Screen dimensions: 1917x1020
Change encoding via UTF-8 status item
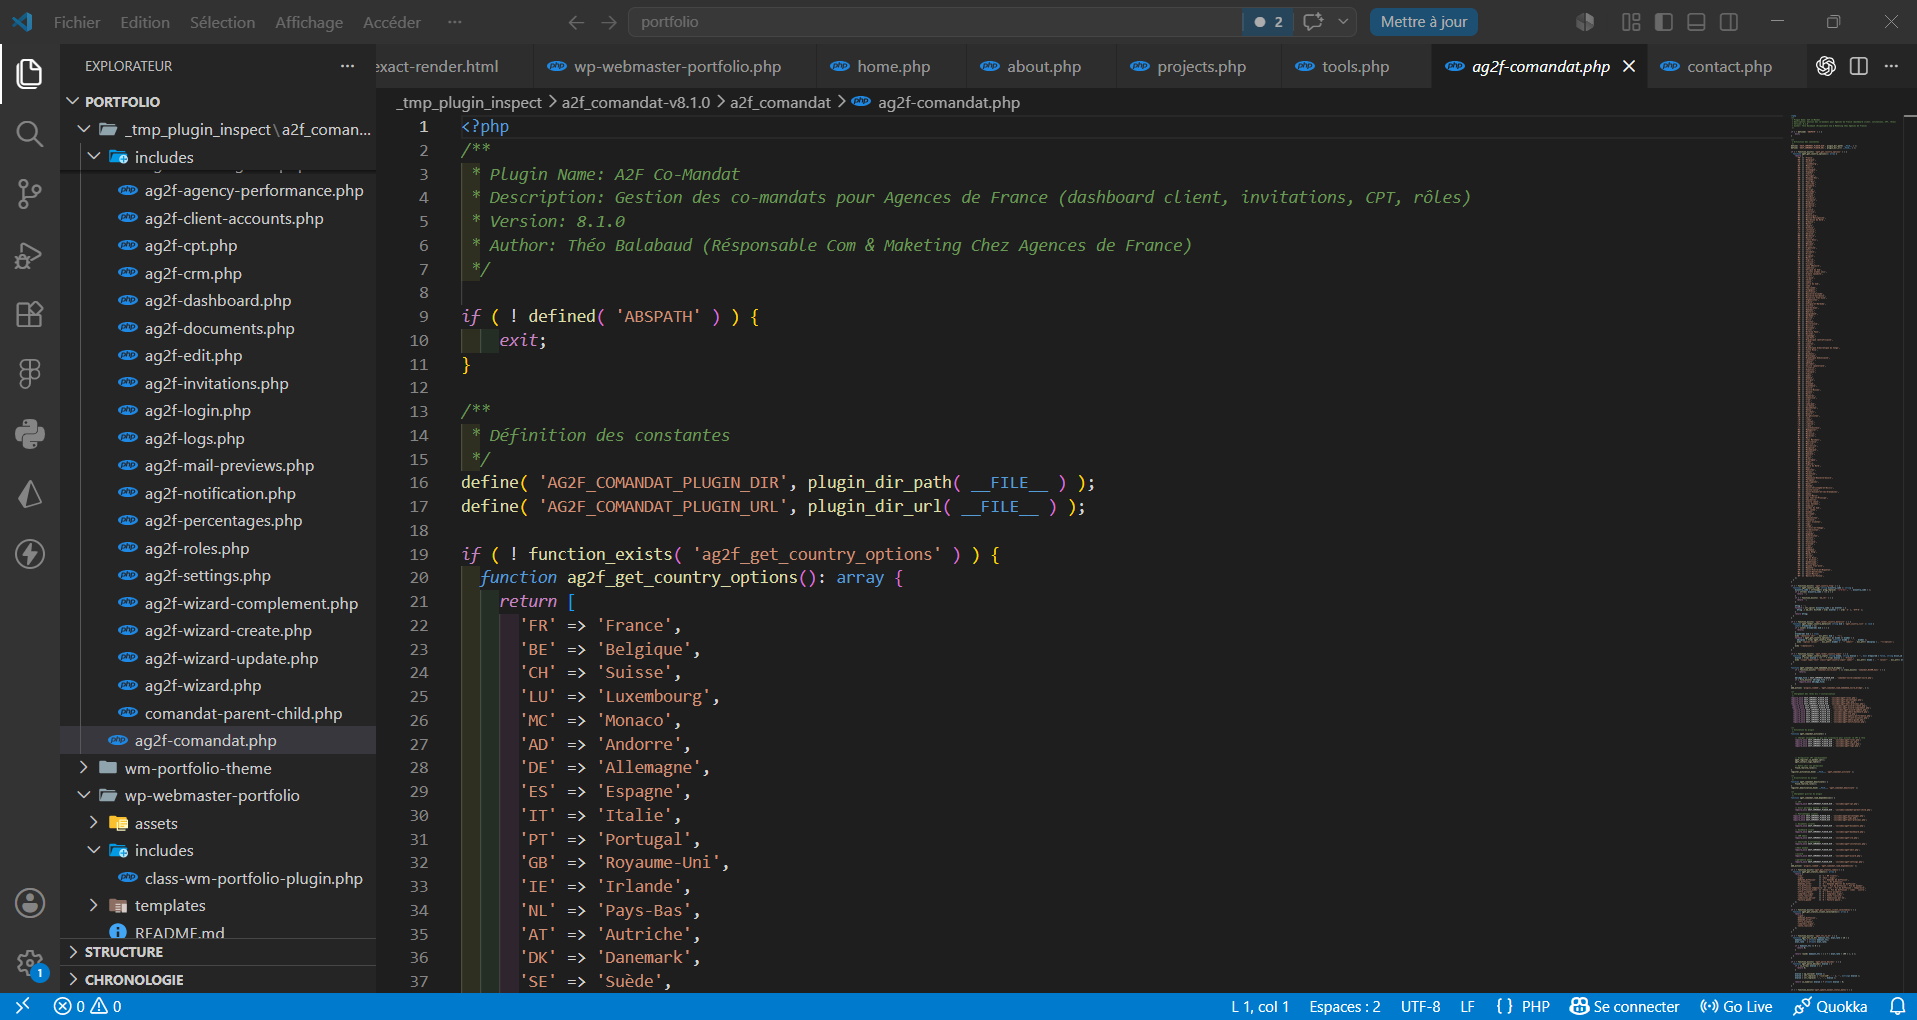[x=1420, y=1006]
